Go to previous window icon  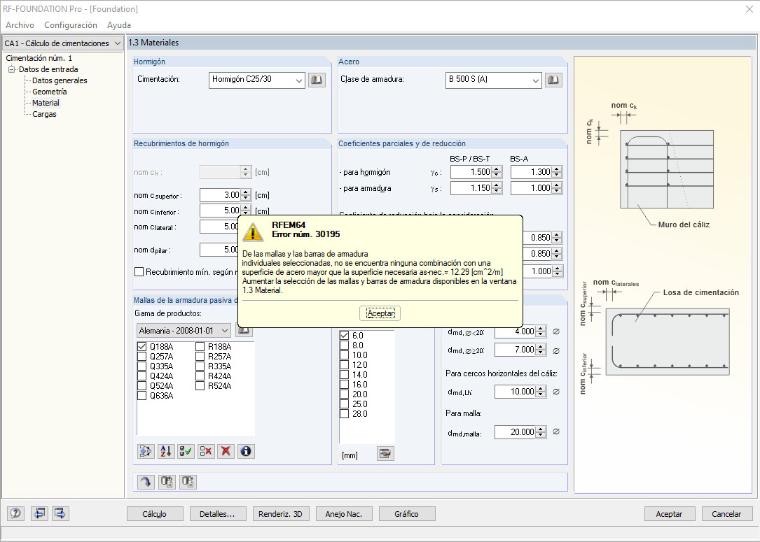click(x=40, y=513)
